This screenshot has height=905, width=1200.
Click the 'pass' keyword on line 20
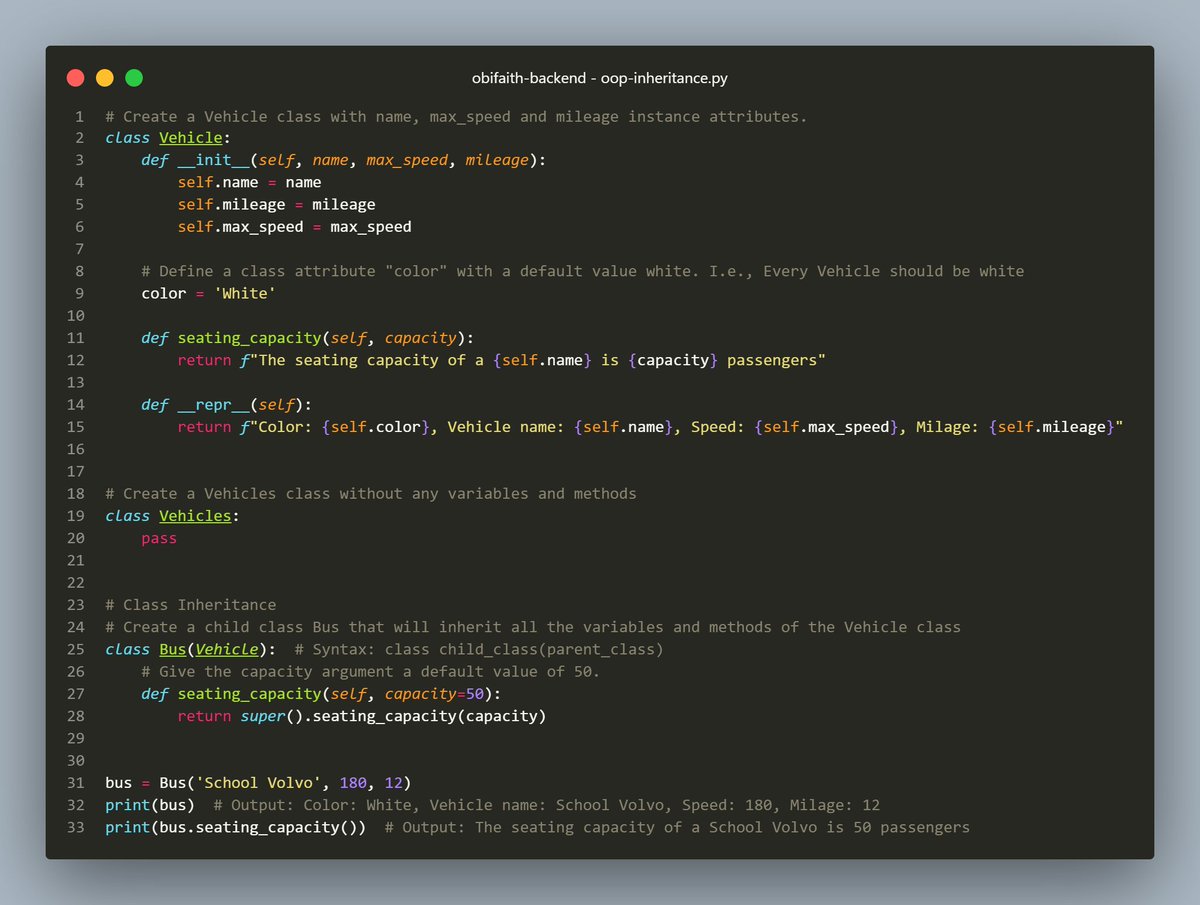159,538
